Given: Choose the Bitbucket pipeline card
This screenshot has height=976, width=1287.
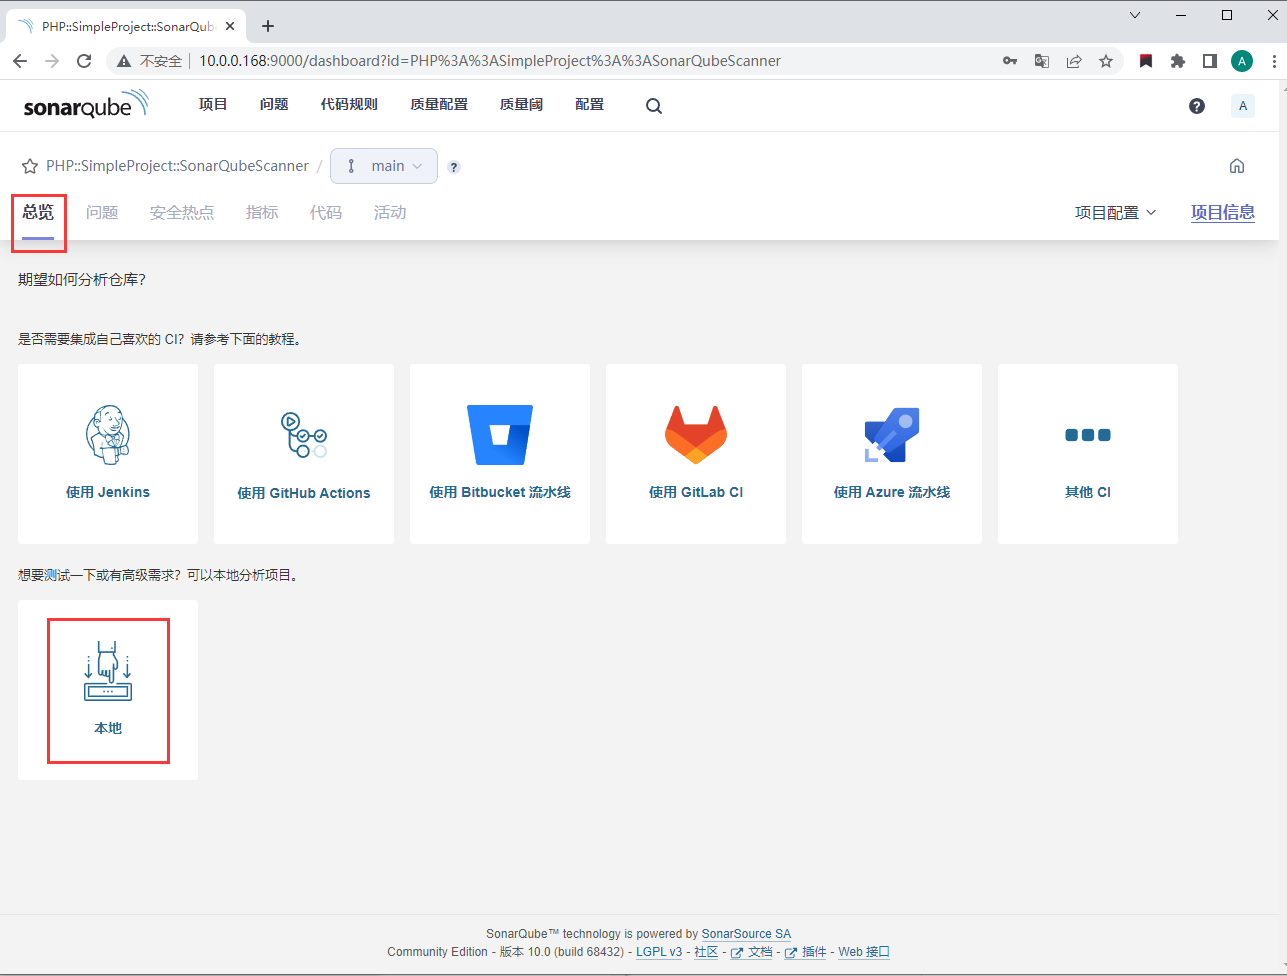Looking at the screenshot, I should click(x=500, y=454).
